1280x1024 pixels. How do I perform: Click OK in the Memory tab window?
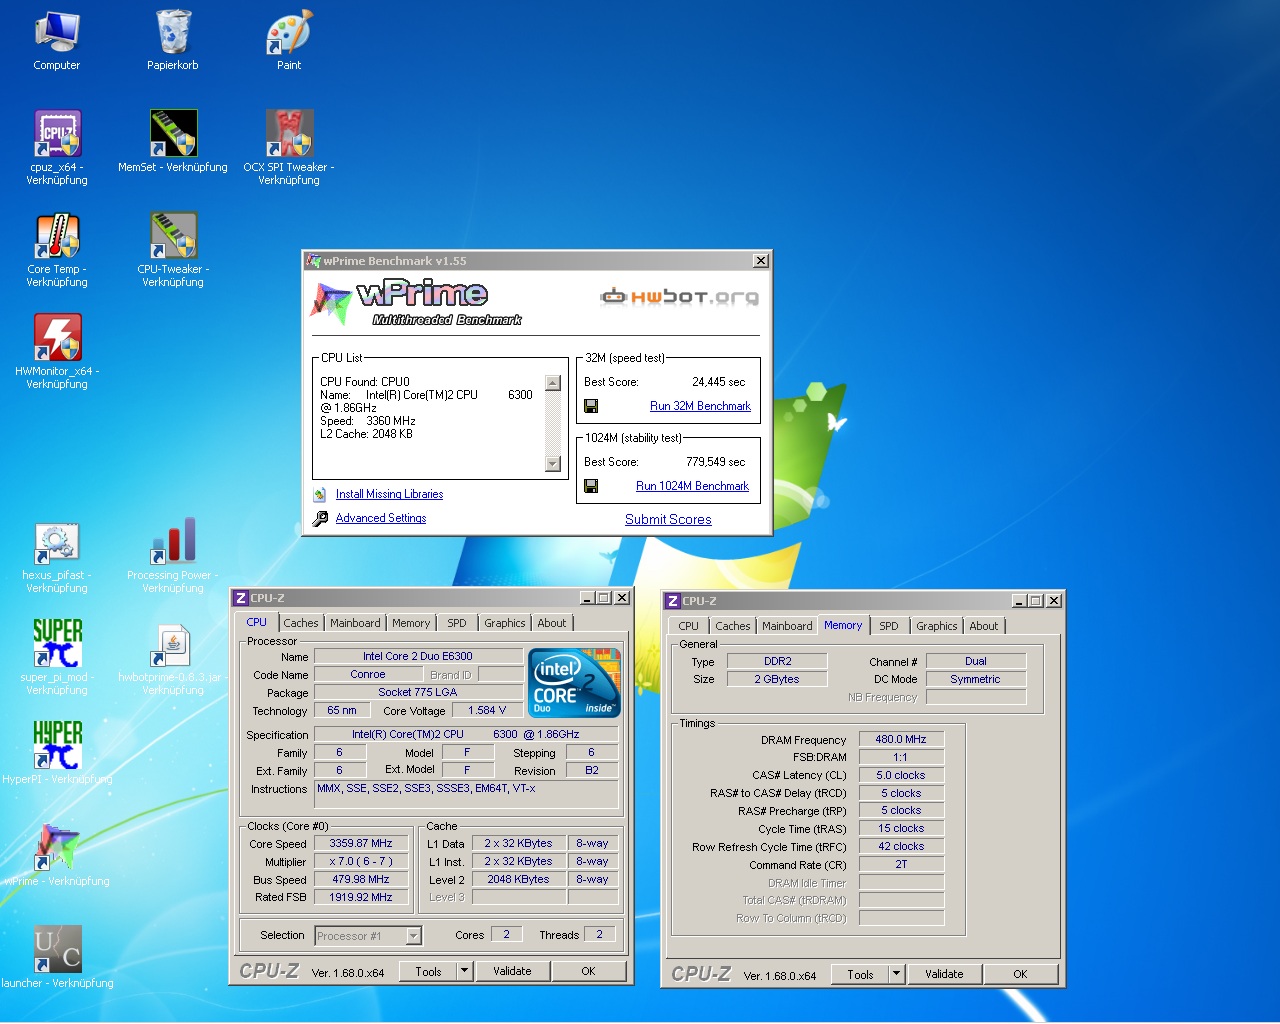pos(1020,974)
